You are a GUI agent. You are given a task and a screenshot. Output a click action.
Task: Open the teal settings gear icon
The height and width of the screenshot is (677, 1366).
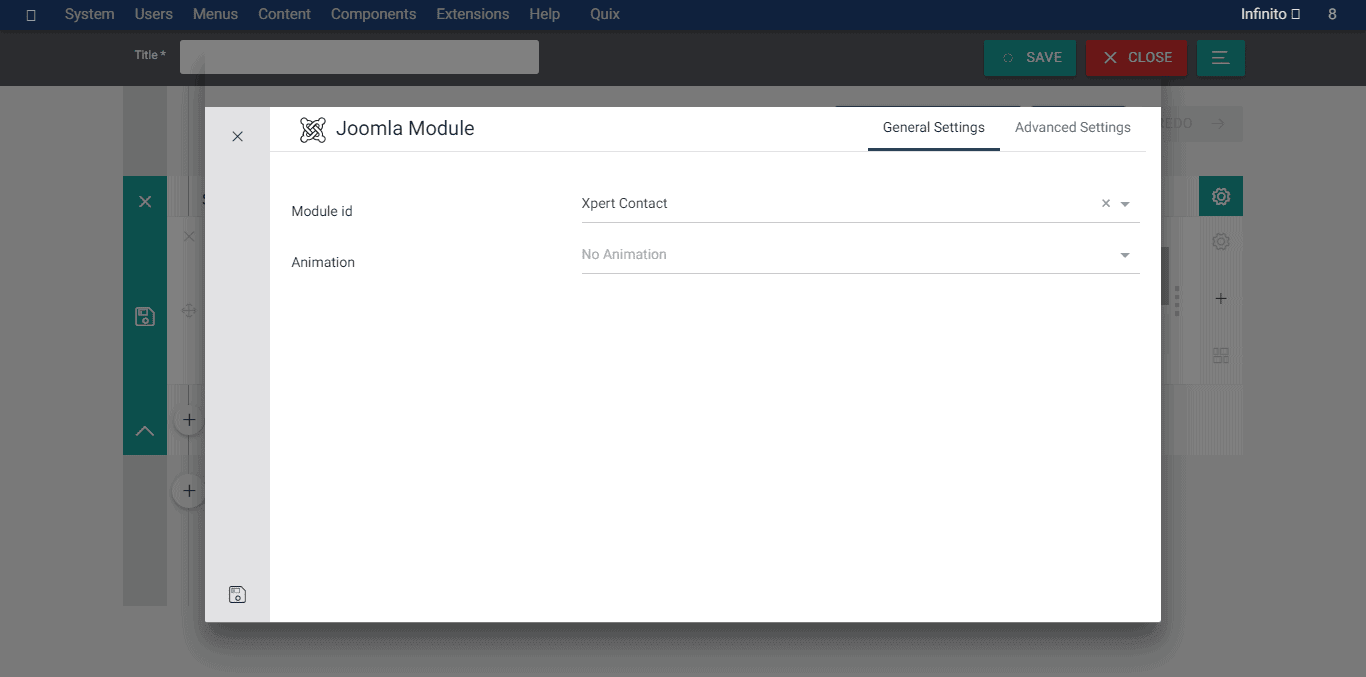pos(1220,197)
